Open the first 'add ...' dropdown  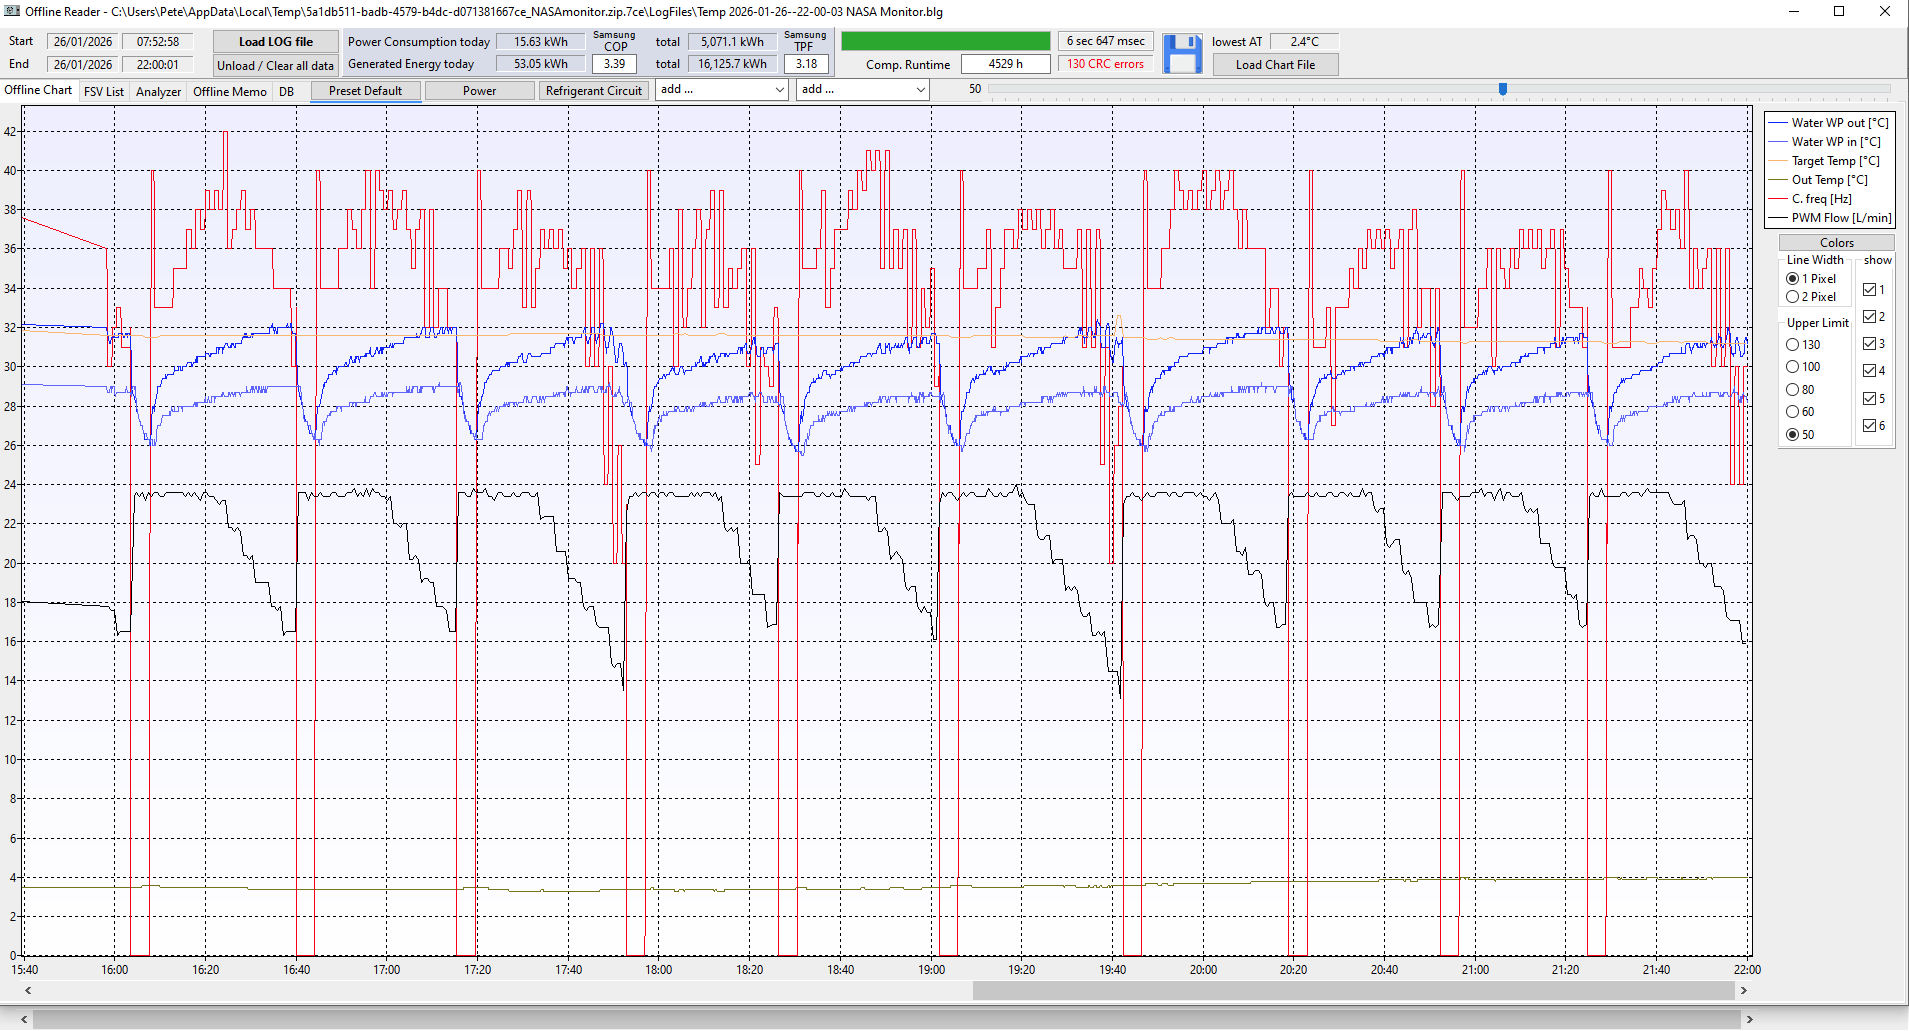(722, 90)
